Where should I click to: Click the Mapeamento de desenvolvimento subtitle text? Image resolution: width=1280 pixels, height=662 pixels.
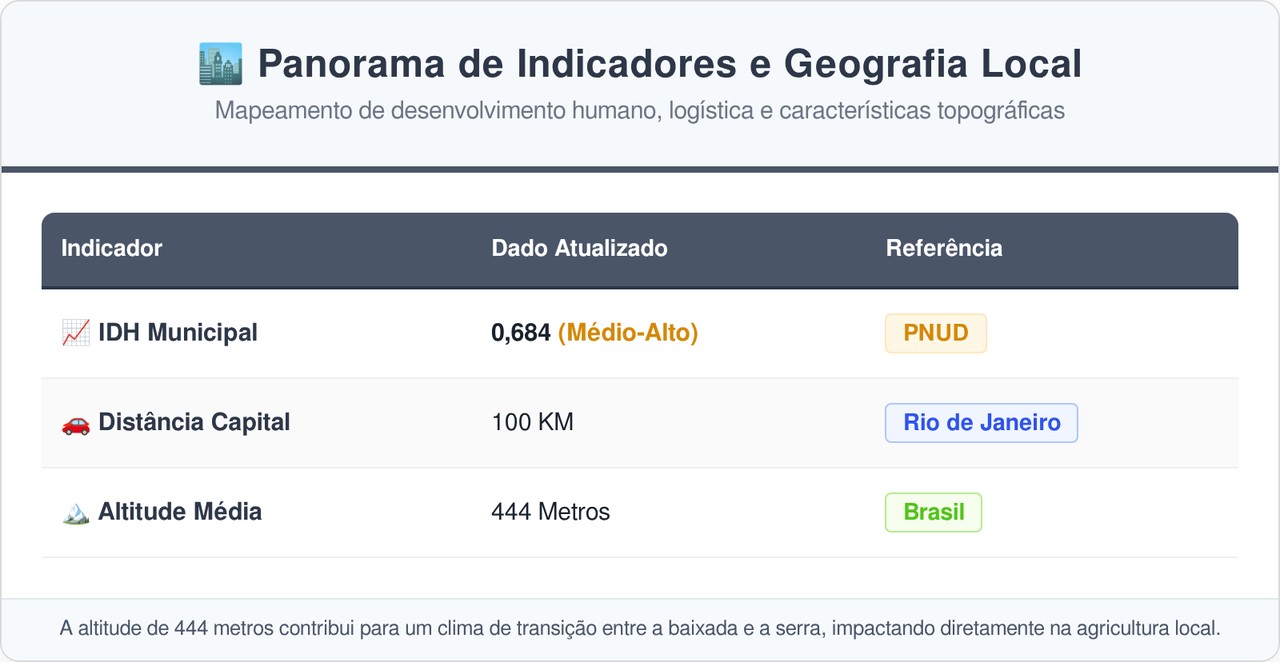pyautogui.click(x=640, y=111)
